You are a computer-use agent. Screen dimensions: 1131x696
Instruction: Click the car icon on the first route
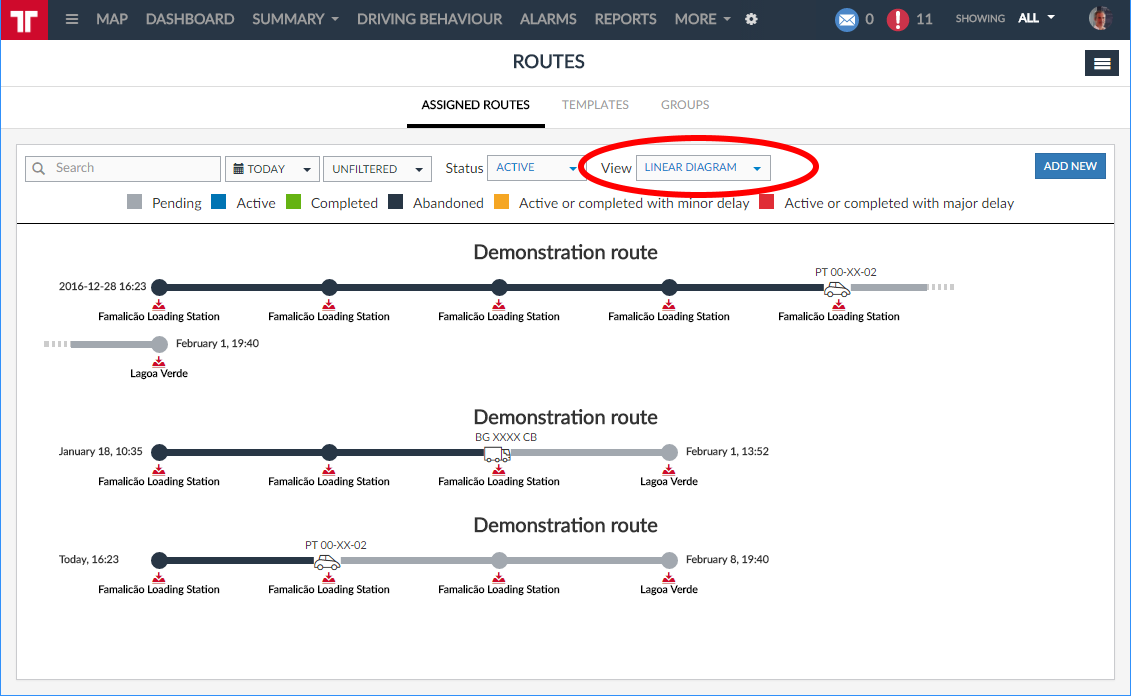(x=836, y=289)
